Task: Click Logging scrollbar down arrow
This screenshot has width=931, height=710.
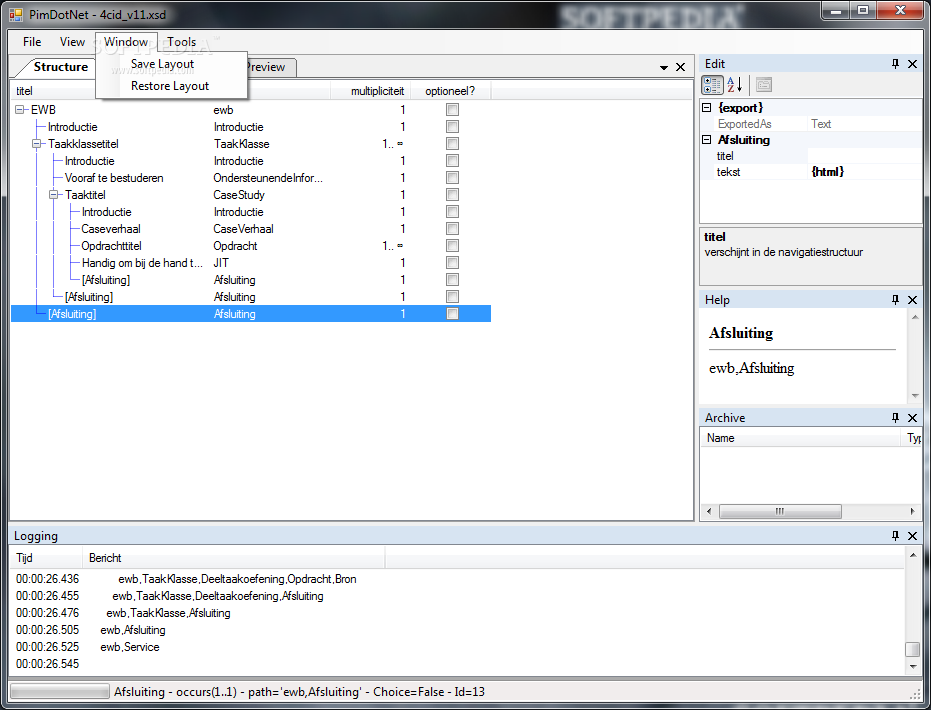Action: [913, 667]
